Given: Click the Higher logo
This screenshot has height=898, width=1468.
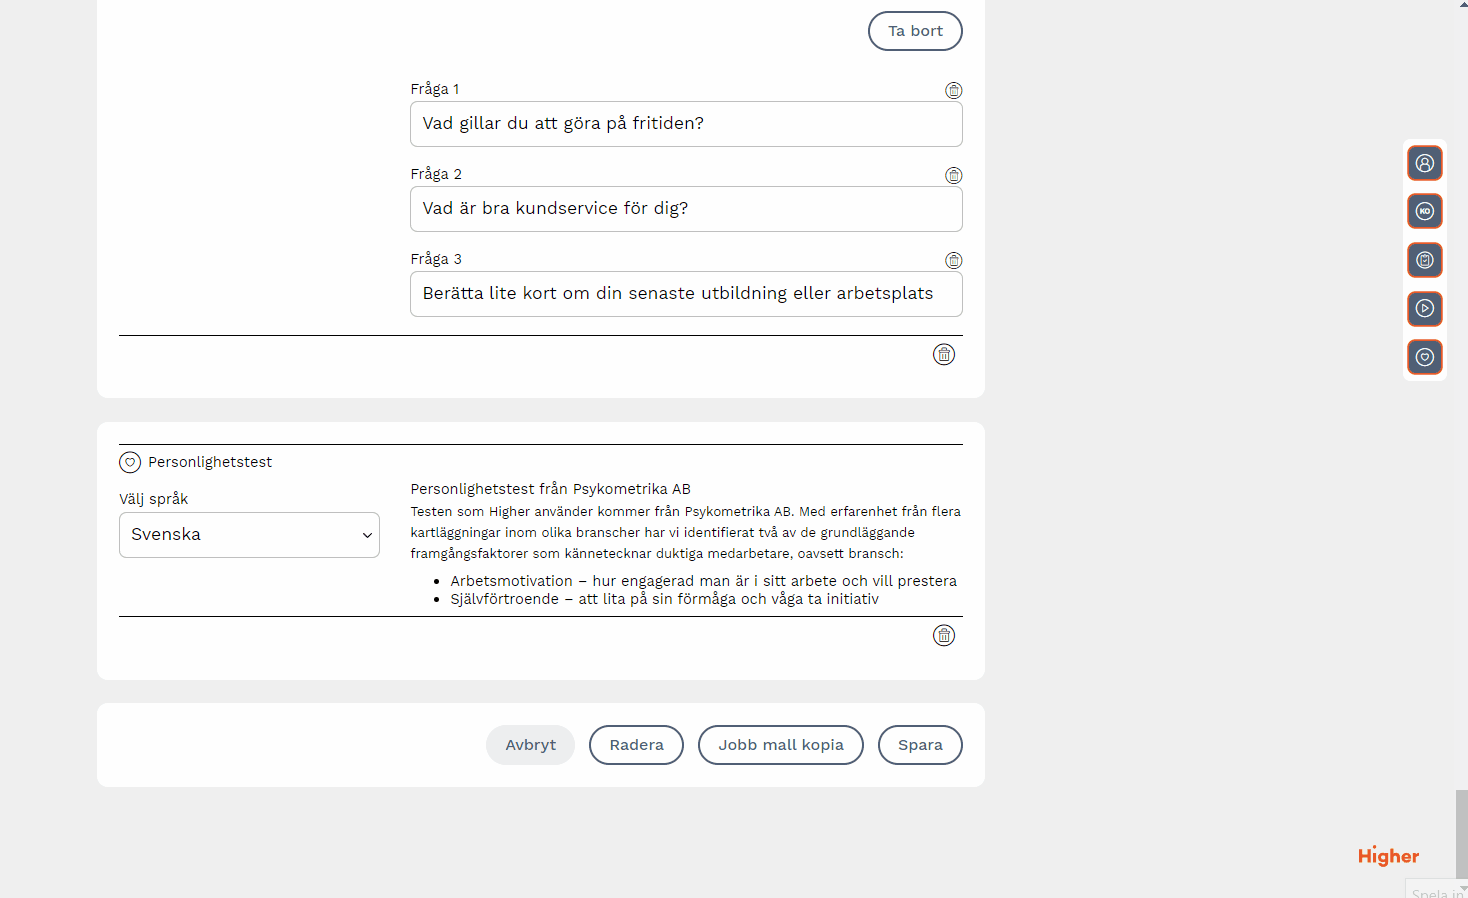Looking at the screenshot, I should point(1388,856).
